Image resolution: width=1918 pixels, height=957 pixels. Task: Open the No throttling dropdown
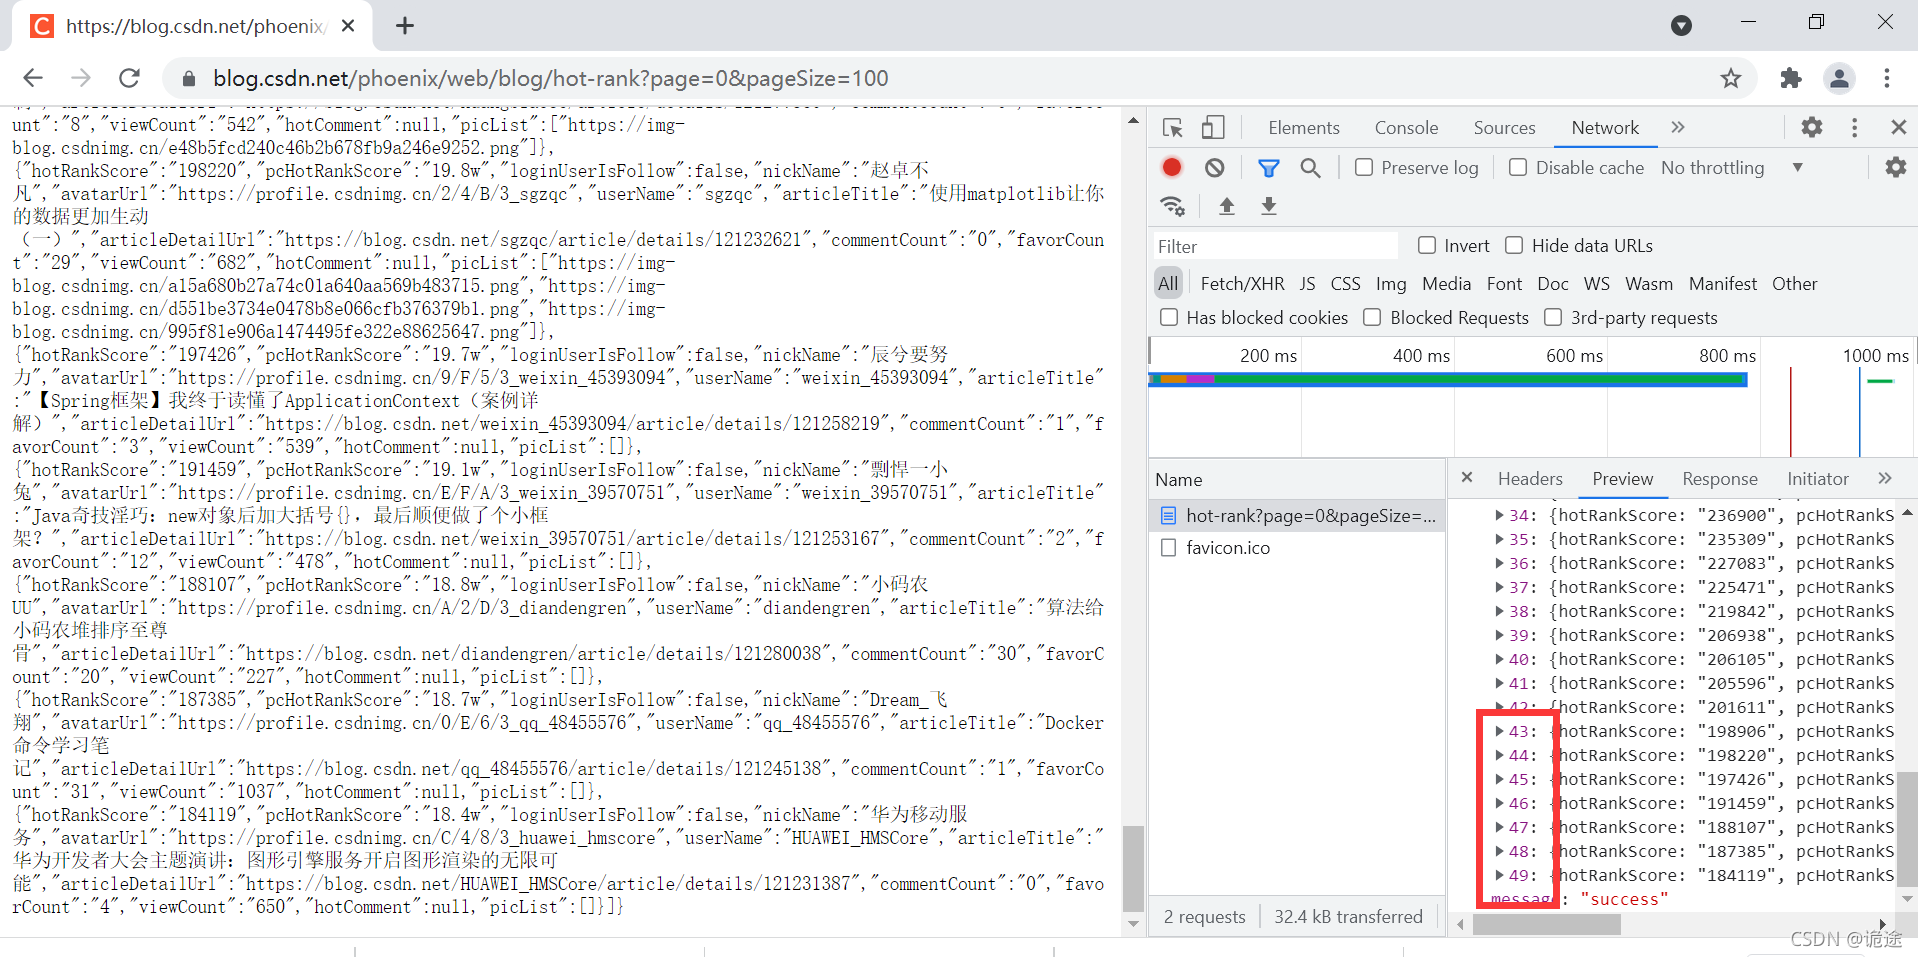point(1732,168)
